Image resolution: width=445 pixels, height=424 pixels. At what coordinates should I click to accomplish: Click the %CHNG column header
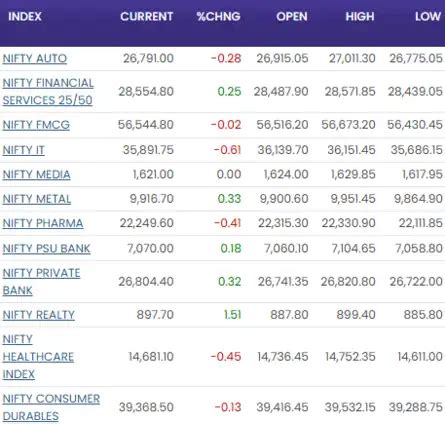[218, 16]
